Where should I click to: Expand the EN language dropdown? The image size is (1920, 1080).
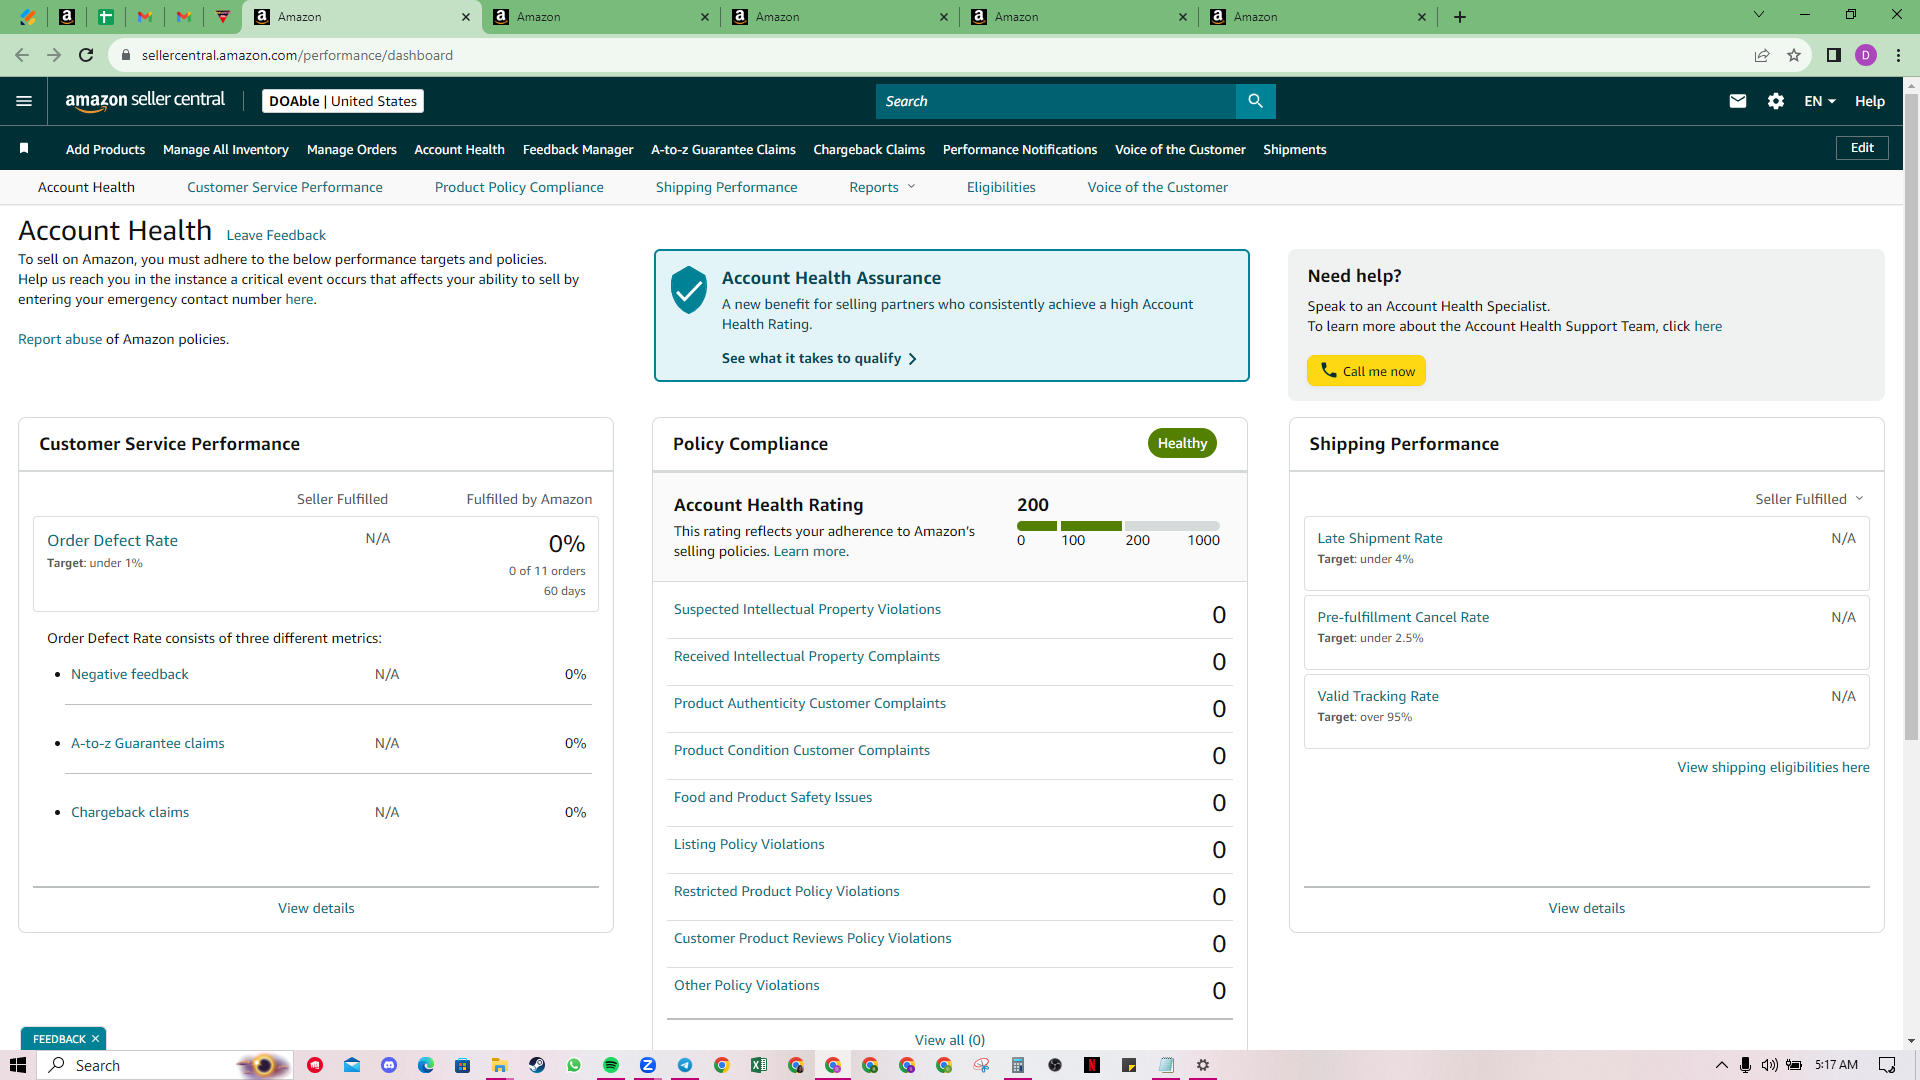click(1820, 101)
